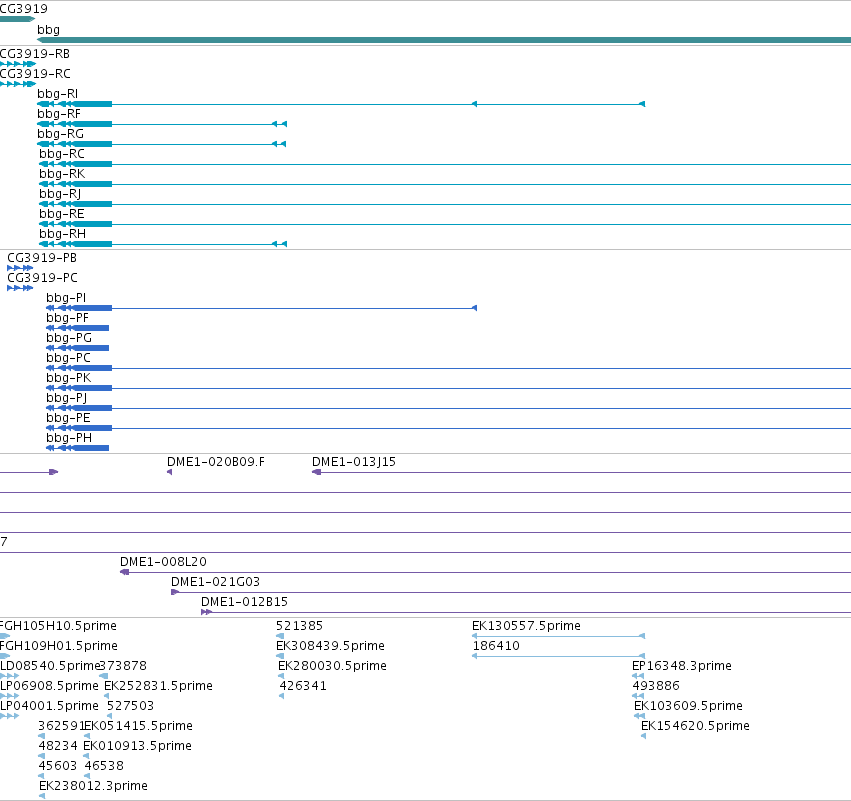Select the CG3919 gene label

tap(23, 9)
